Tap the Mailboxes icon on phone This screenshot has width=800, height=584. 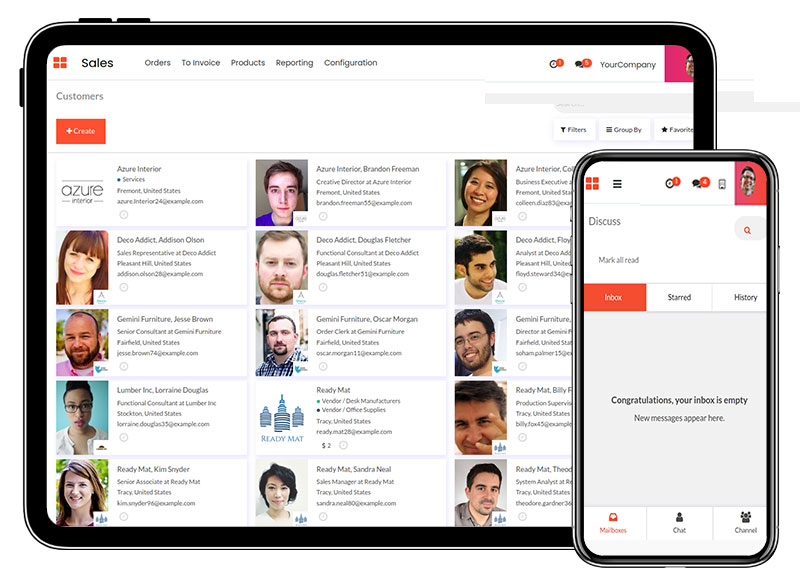coord(613,517)
